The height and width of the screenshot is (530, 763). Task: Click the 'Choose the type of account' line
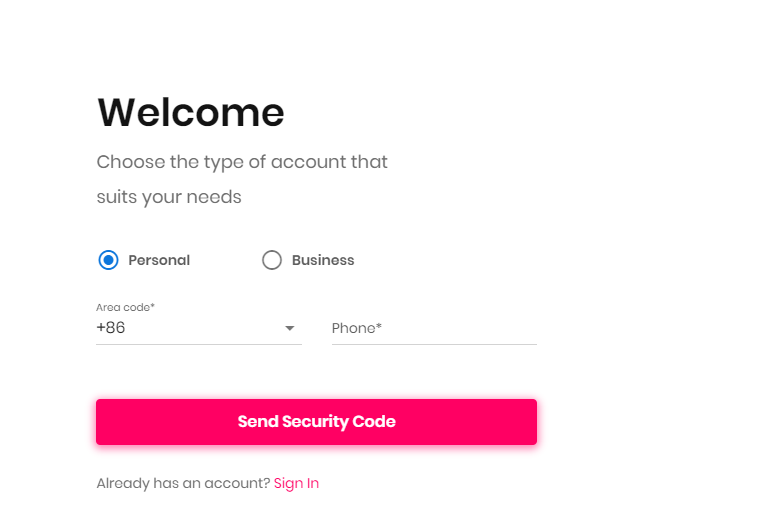point(241,162)
